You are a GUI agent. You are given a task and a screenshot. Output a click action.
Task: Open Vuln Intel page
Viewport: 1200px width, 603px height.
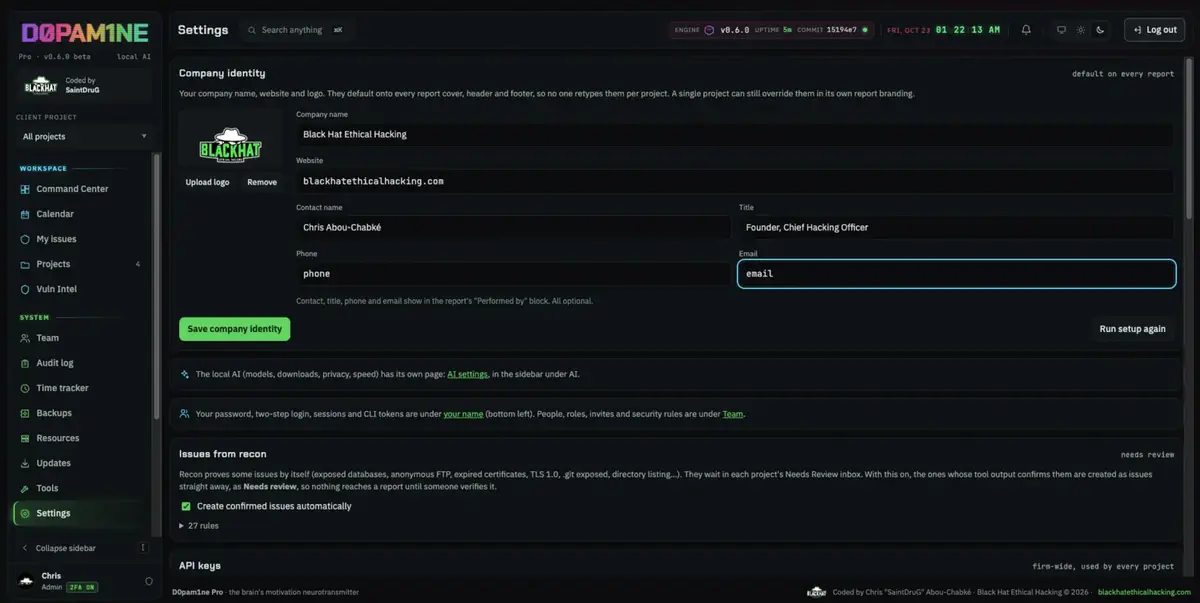pyautogui.click(x=80, y=289)
